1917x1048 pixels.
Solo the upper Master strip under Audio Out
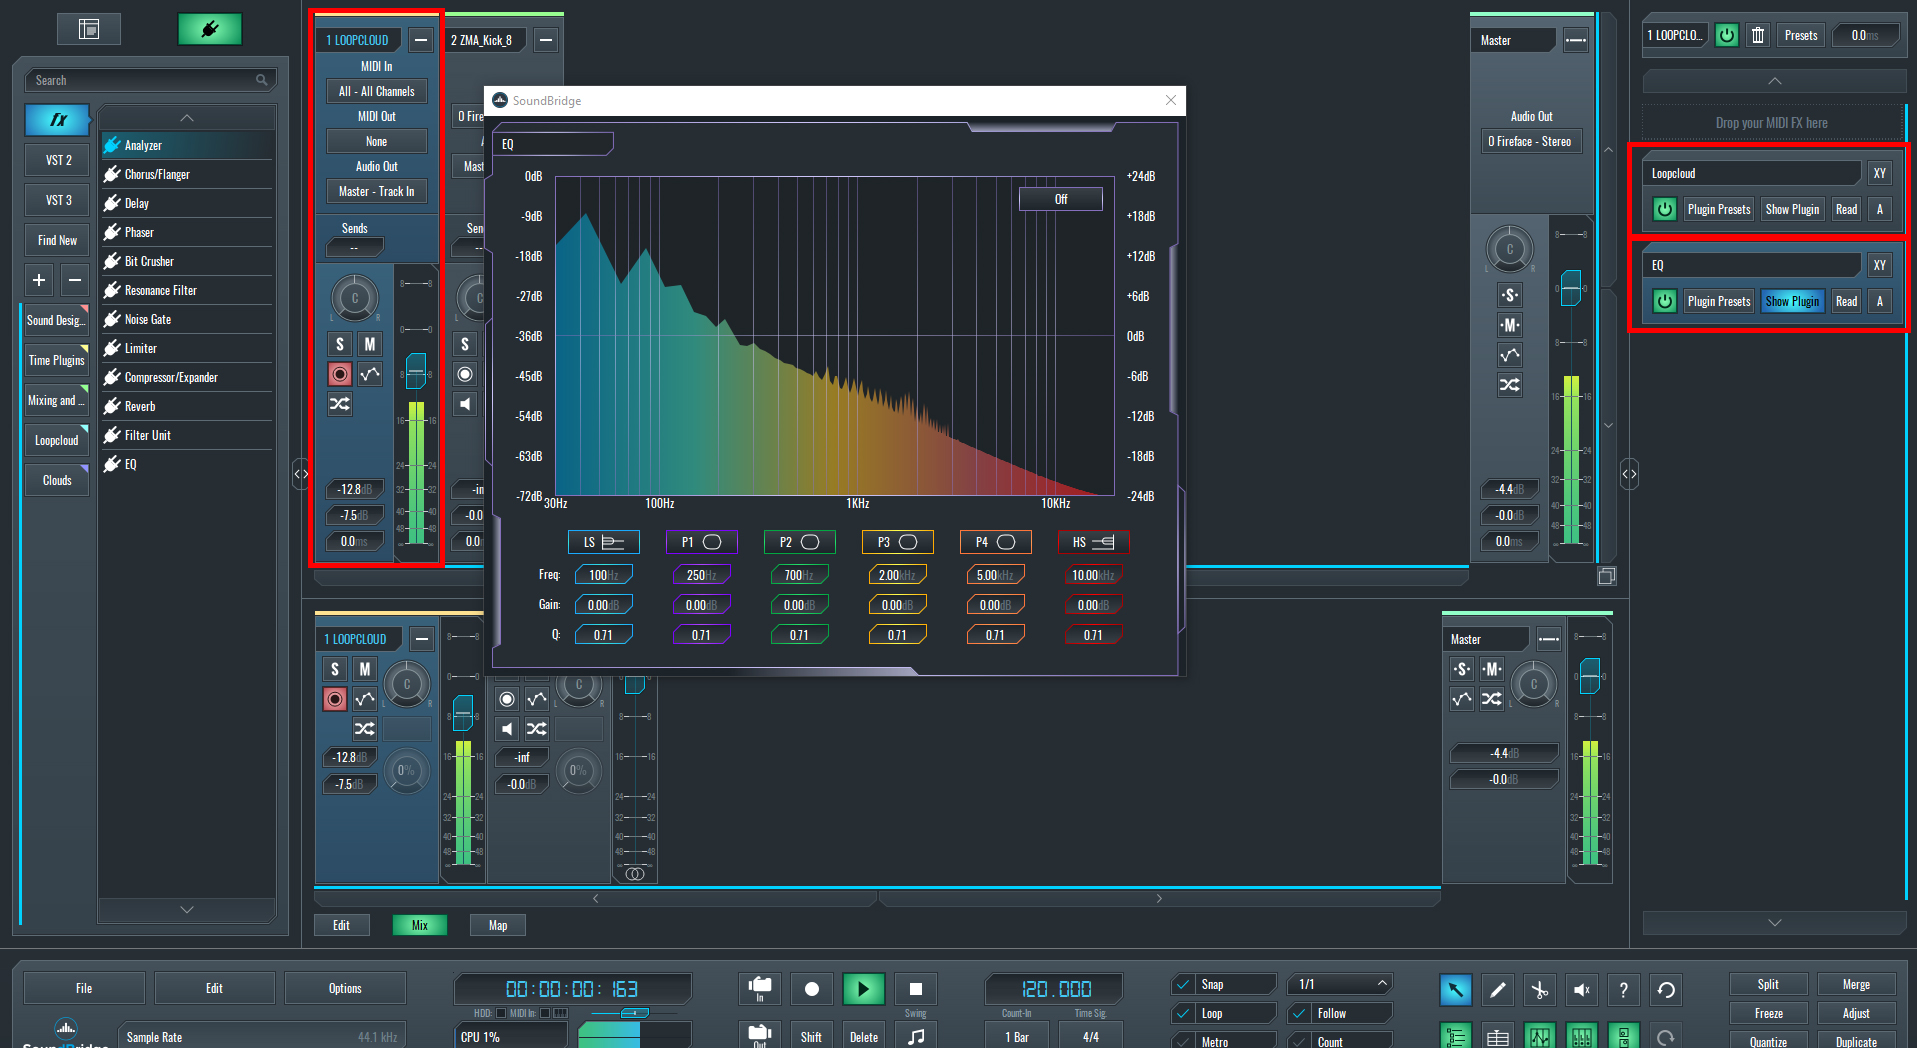1510,295
